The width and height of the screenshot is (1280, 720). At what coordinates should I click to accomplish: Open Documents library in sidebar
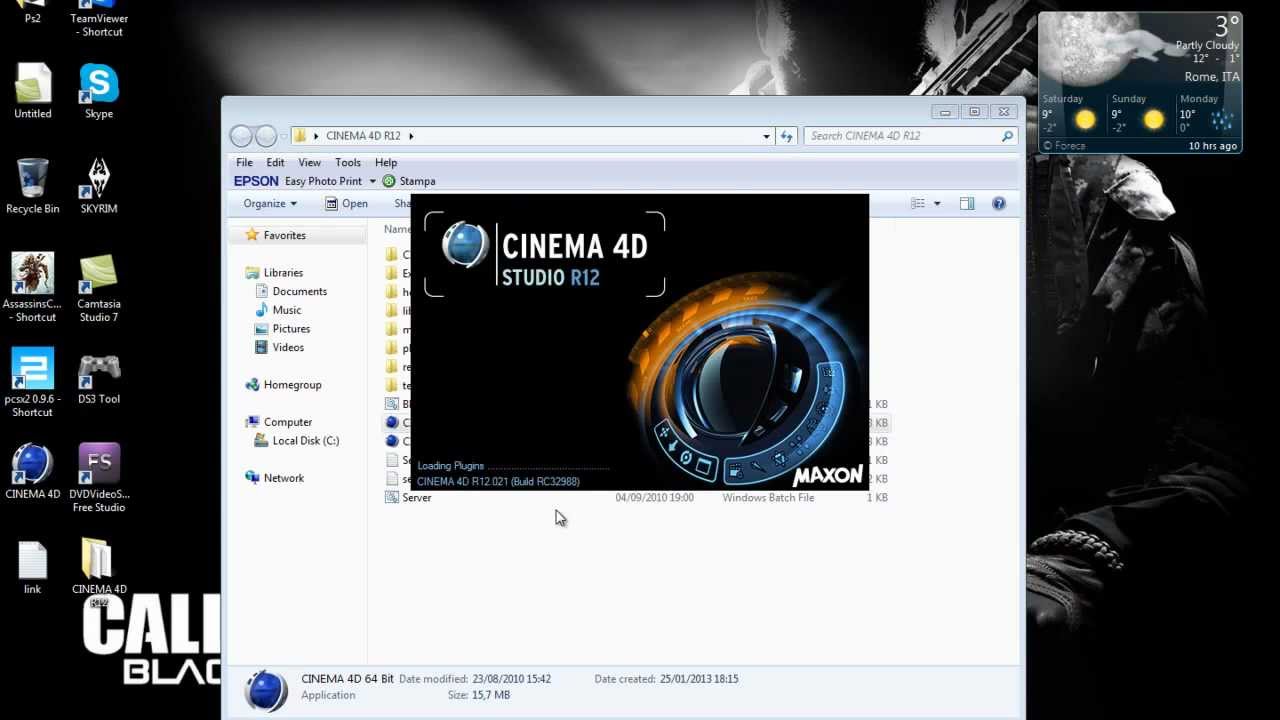pos(299,291)
